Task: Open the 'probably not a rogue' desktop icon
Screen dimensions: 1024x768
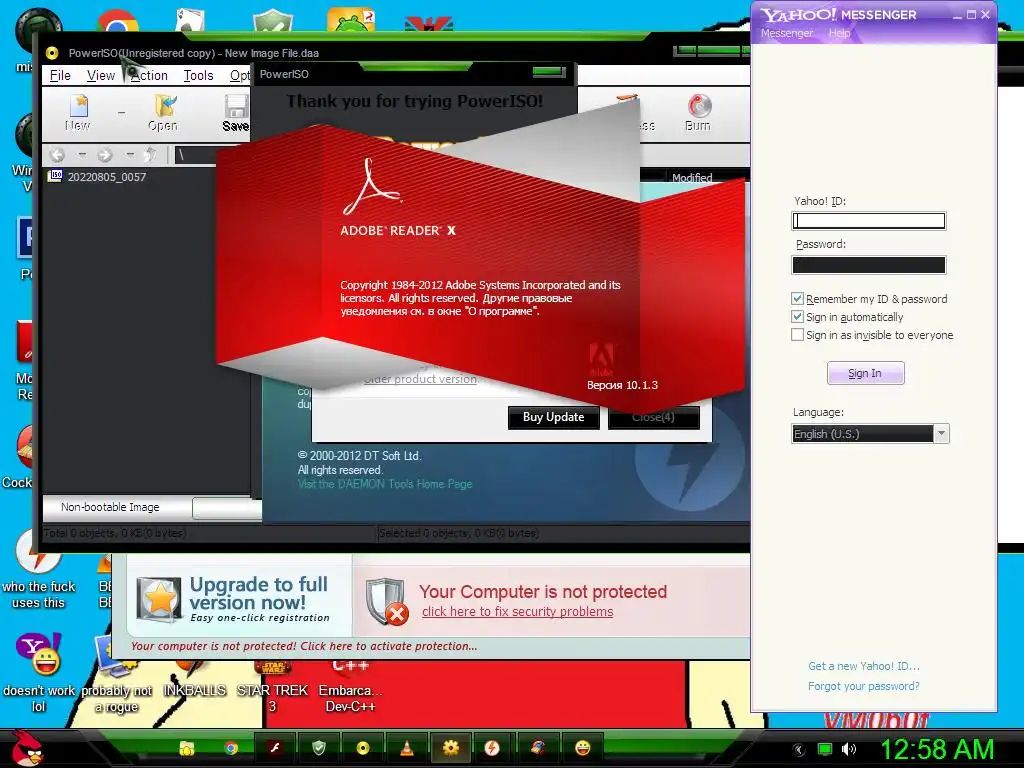Action: 116,676
